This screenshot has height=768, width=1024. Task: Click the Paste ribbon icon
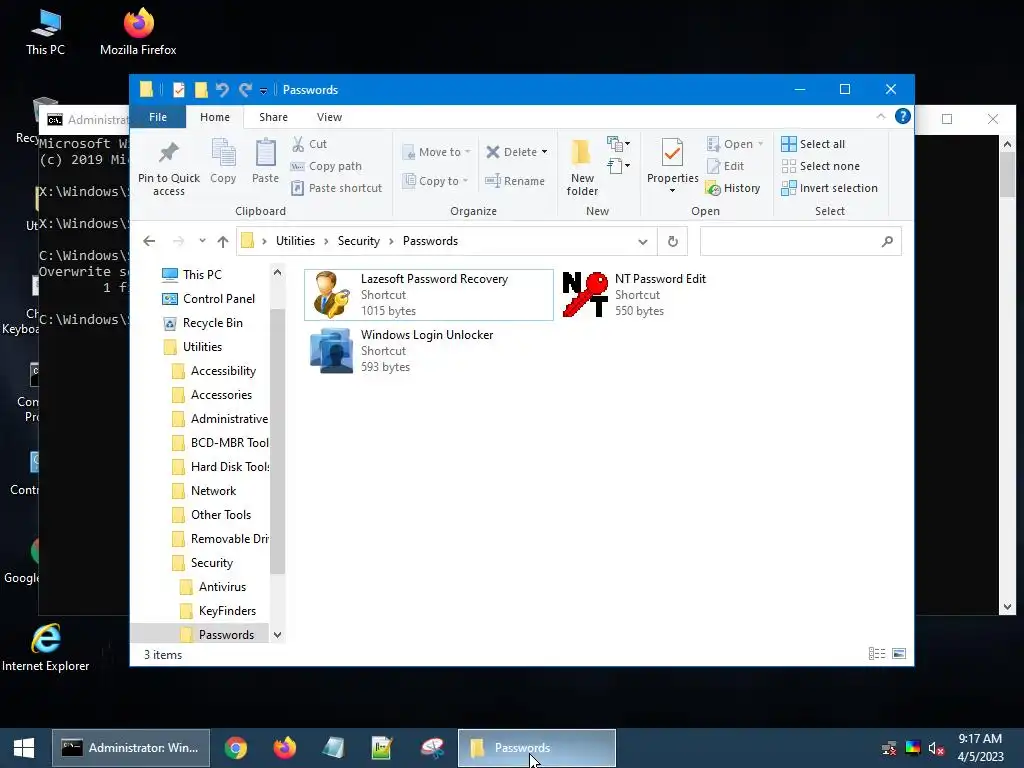(265, 153)
